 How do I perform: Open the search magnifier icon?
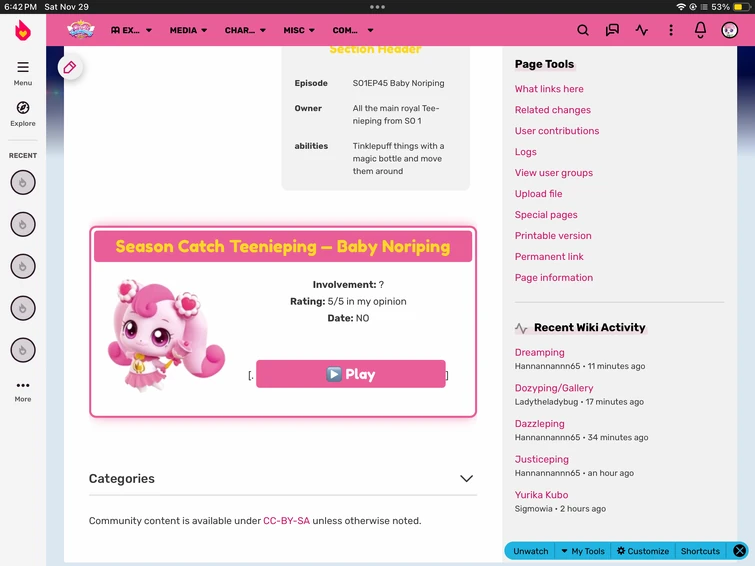(x=583, y=30)
